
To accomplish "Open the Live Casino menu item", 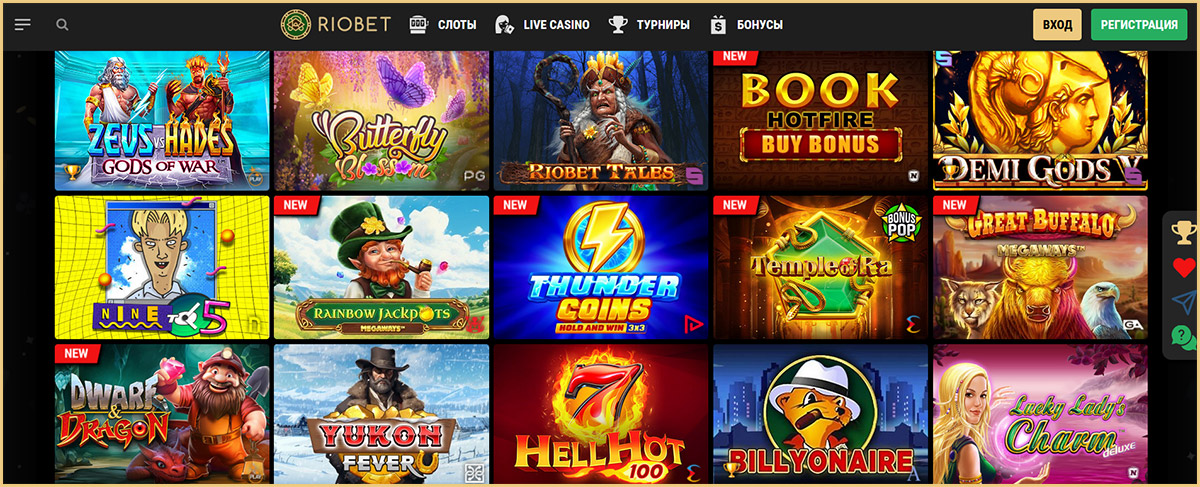I will pos(542,24).
